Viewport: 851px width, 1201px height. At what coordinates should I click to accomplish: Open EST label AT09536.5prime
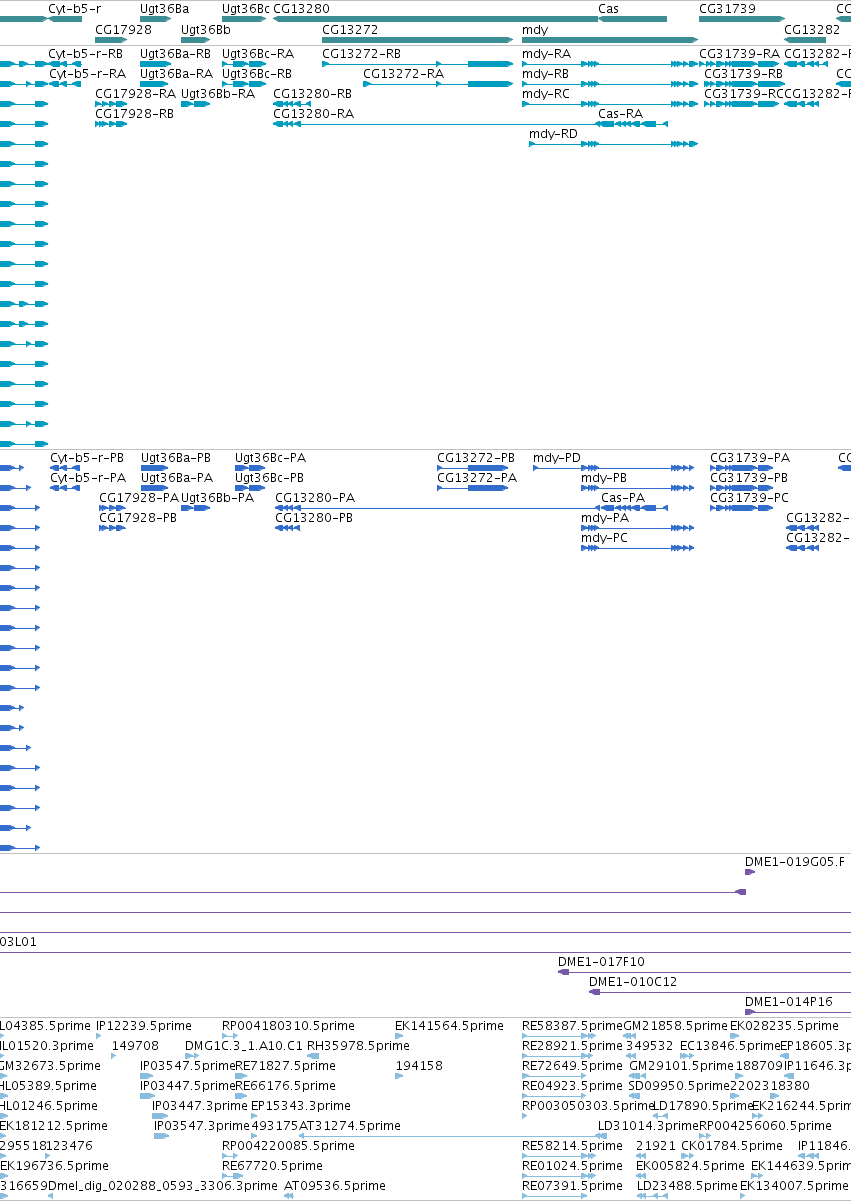coord(335,1185)
